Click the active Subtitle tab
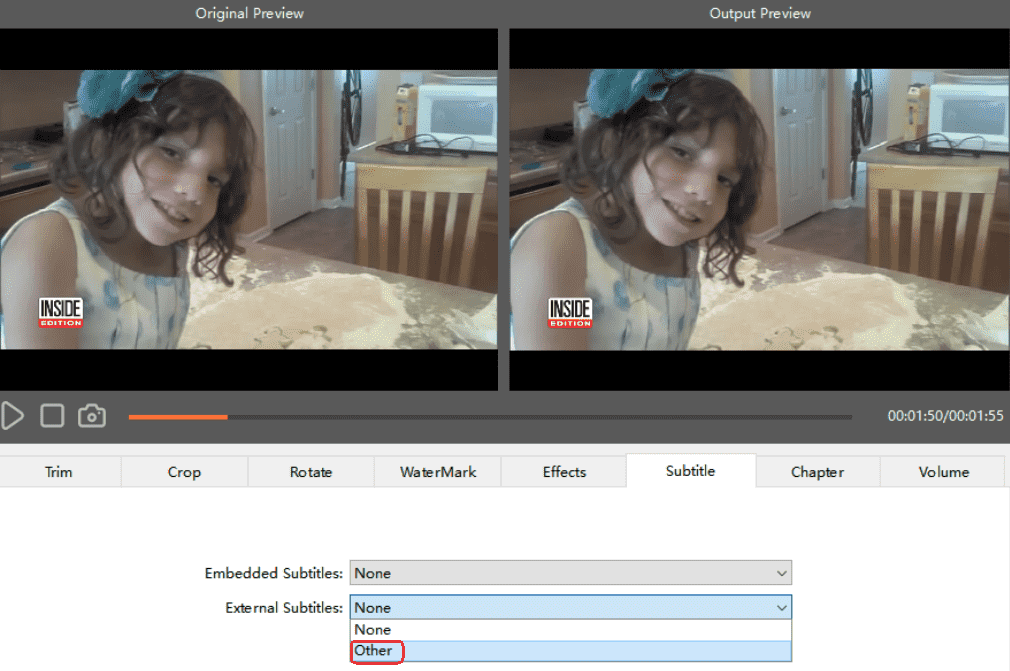1010x671 pixels. pyautogui.click(x=690, y=471)
